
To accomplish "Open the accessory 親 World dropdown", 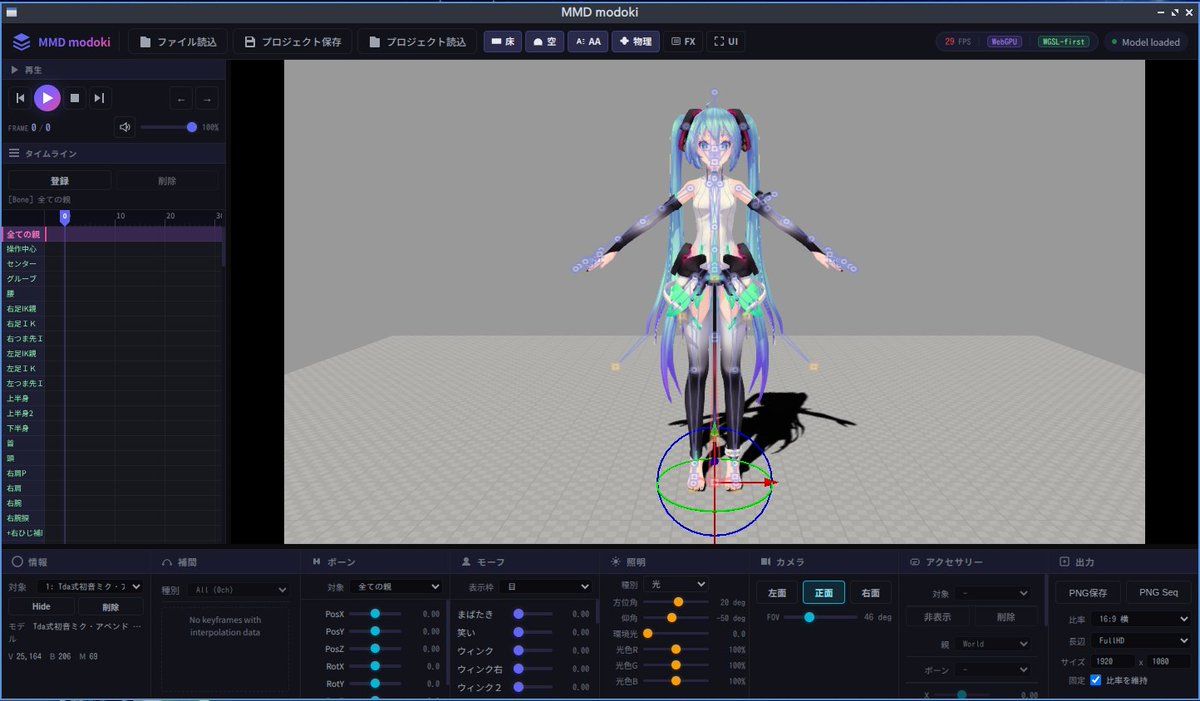I will (992, 644).
